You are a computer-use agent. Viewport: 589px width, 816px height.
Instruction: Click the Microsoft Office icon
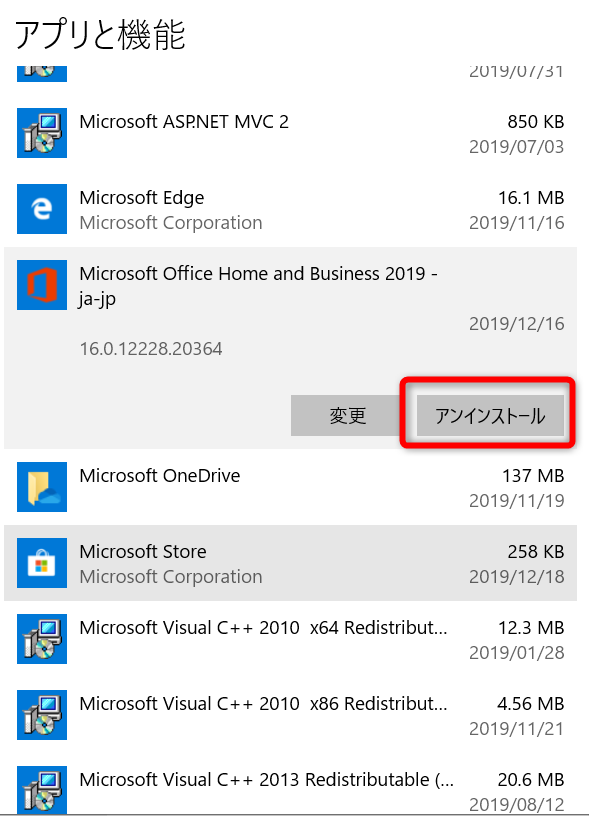click(x=42, y=285)
